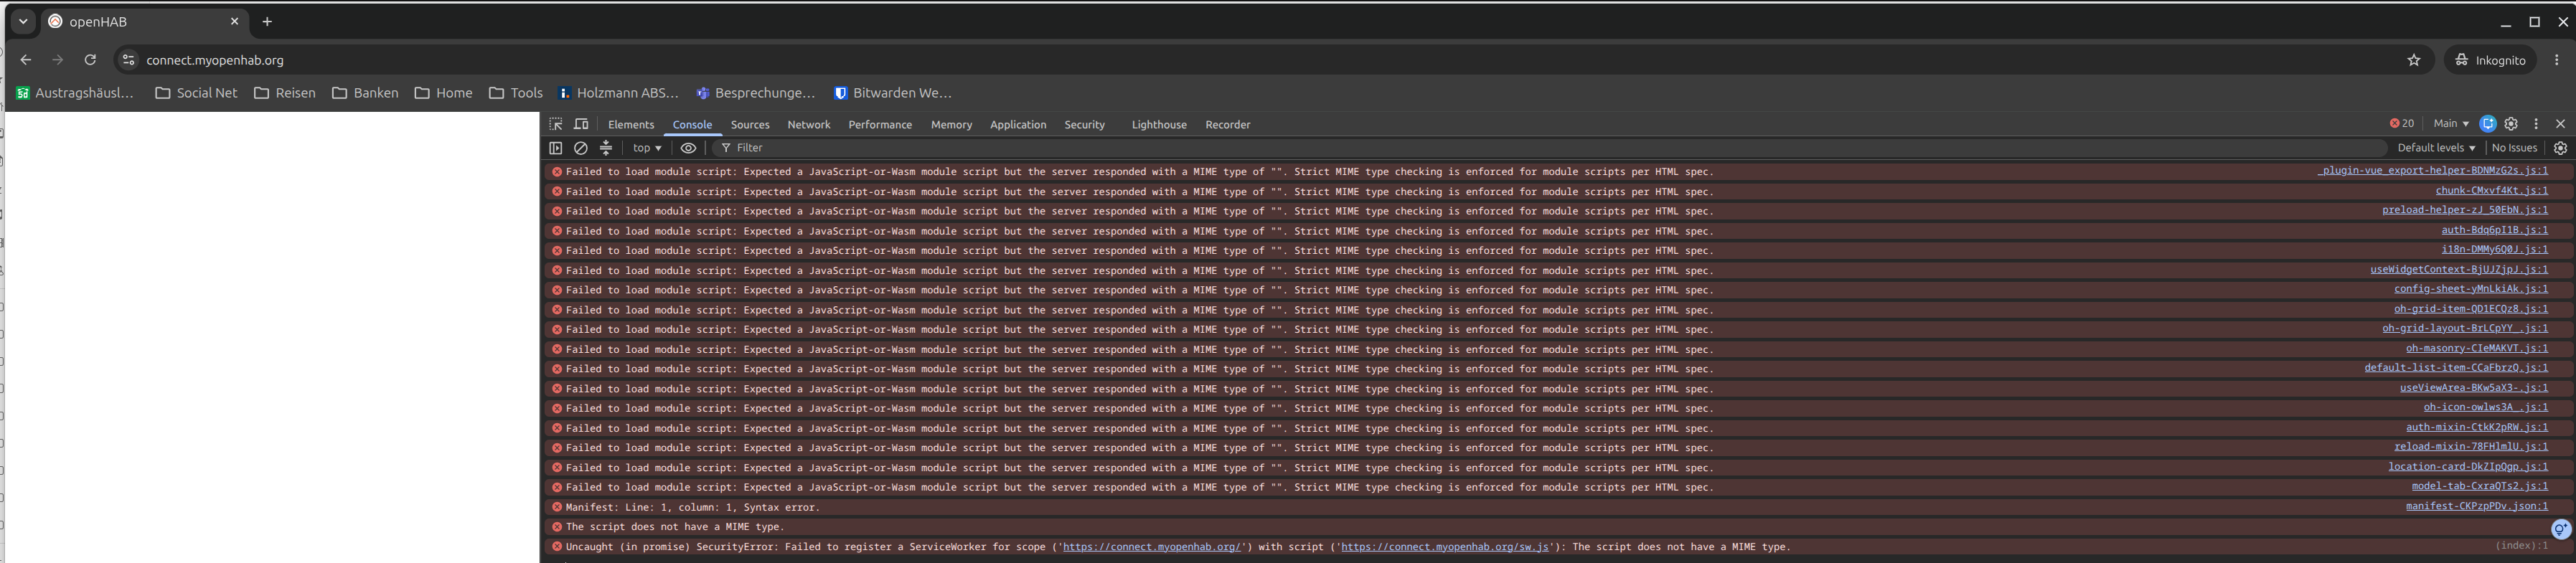Close the openHAB browser tab
Viewport: 2576px width, 563px height.
(x=235, y=21)
